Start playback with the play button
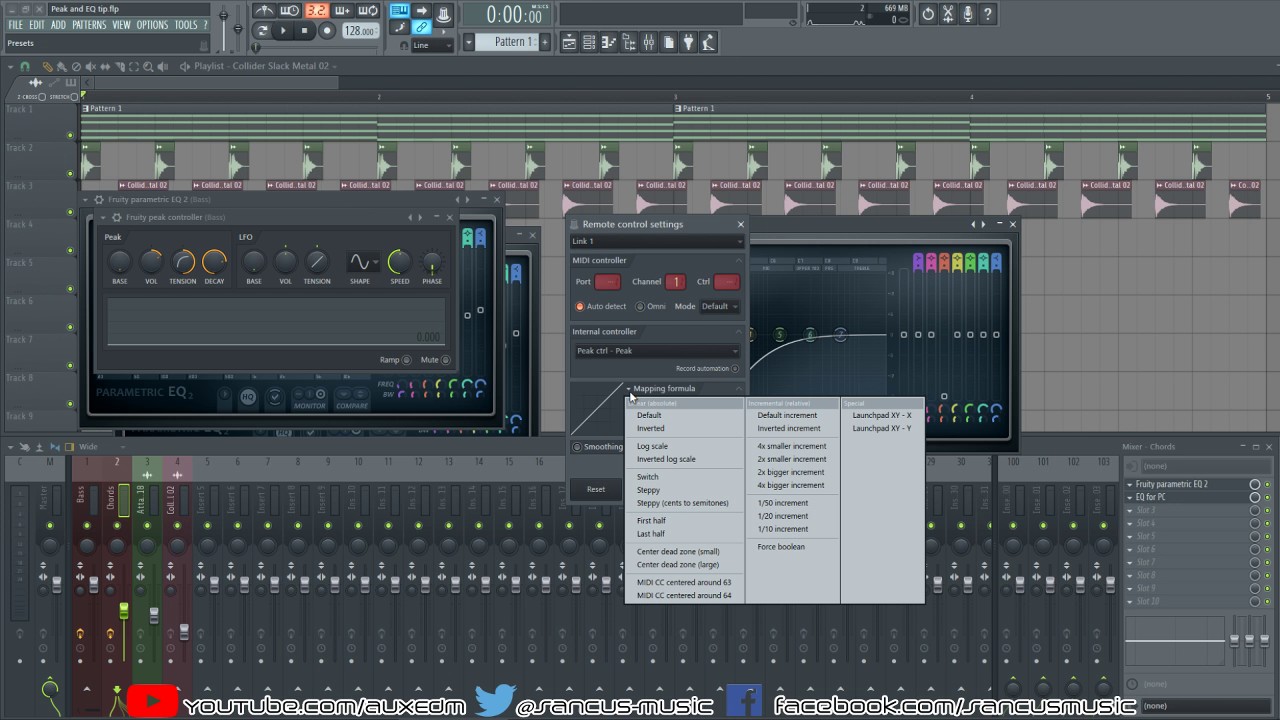This screenshot has width=1280, height=720. pyautogui.click(x=283, y=31)
